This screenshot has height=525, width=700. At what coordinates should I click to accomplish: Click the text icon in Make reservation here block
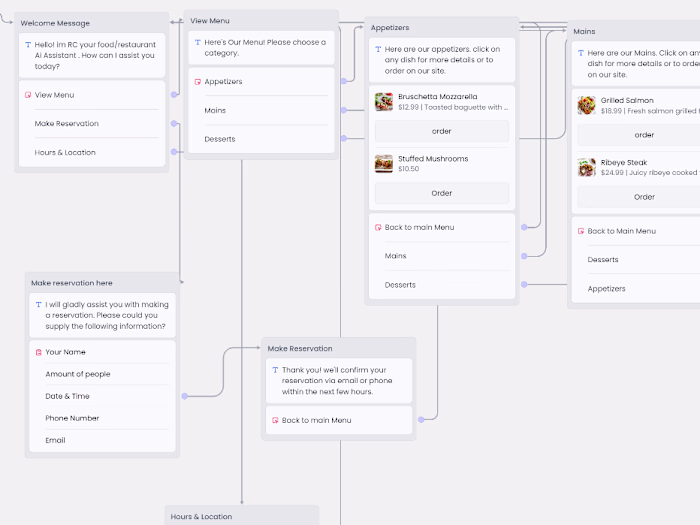[38, 304]
